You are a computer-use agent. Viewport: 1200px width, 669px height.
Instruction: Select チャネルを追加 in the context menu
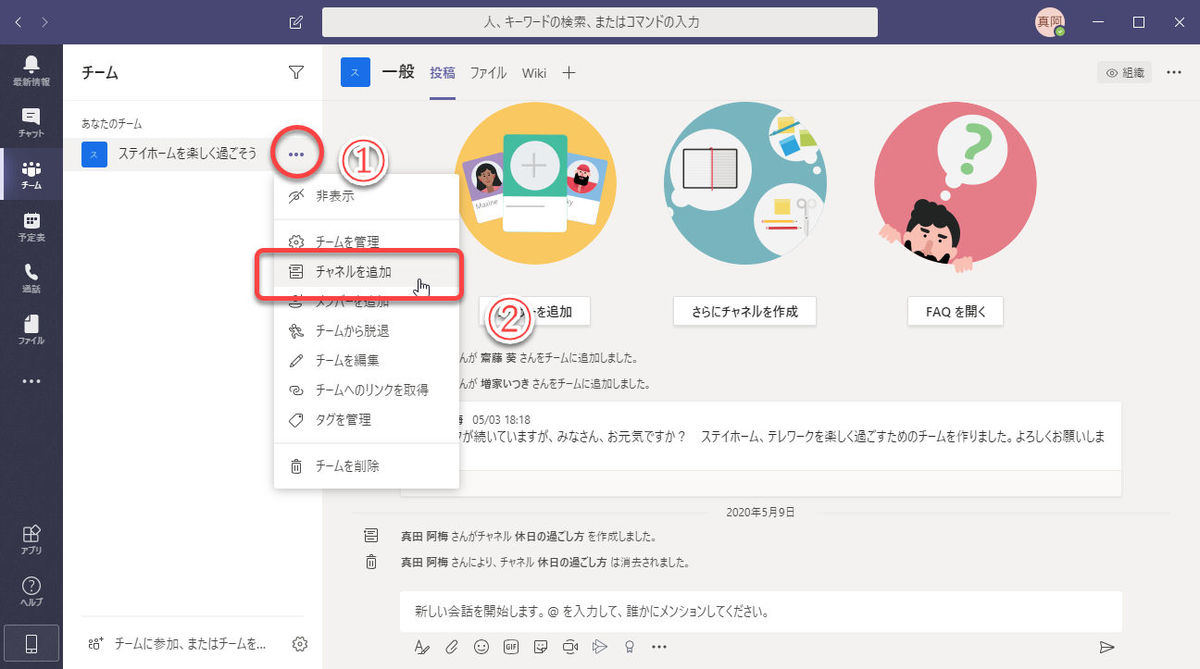pos(366,272)
